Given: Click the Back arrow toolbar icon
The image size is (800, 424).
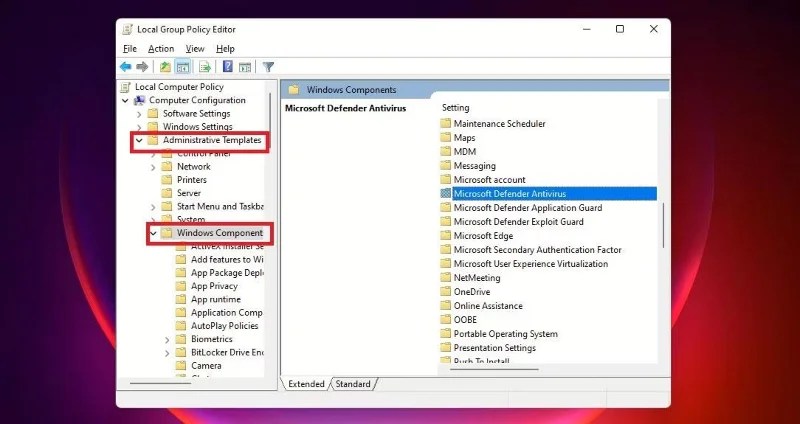Looking at the screenshot, I should pyautogui.click(x=126, y=67).
